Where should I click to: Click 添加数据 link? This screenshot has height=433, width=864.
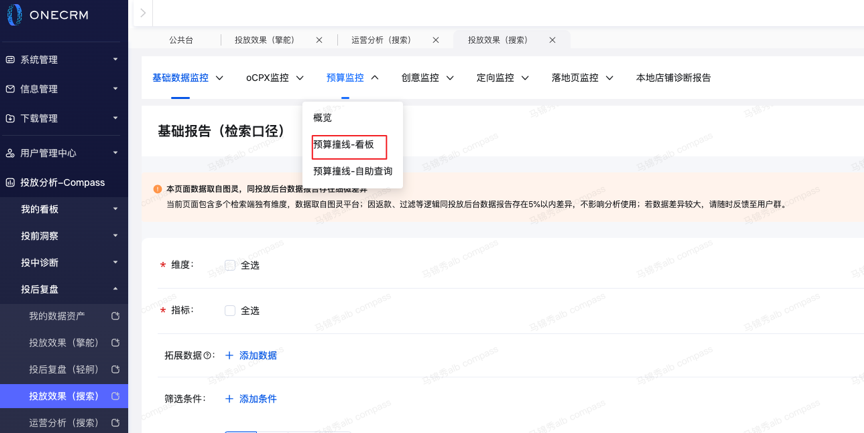(x=250, y=356)
